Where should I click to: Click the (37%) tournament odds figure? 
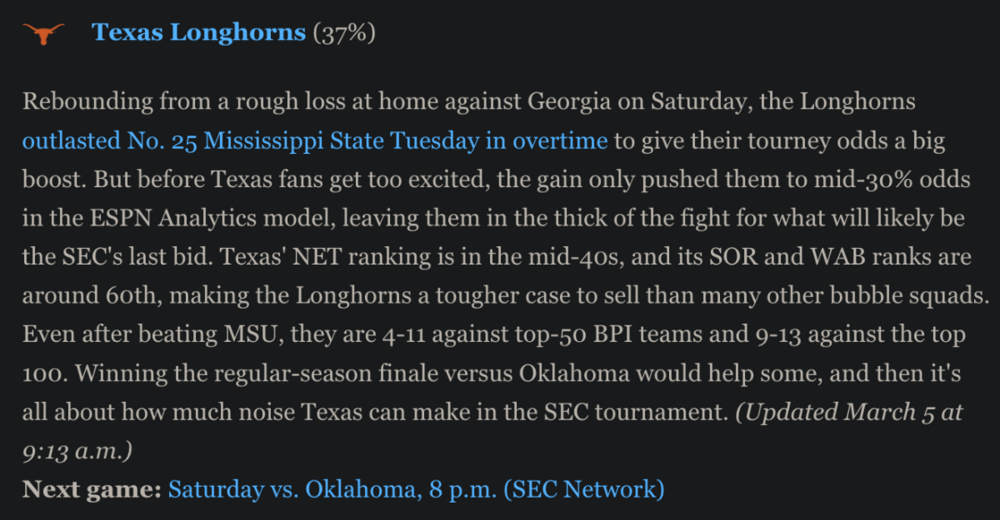click(x=344, y=33)
